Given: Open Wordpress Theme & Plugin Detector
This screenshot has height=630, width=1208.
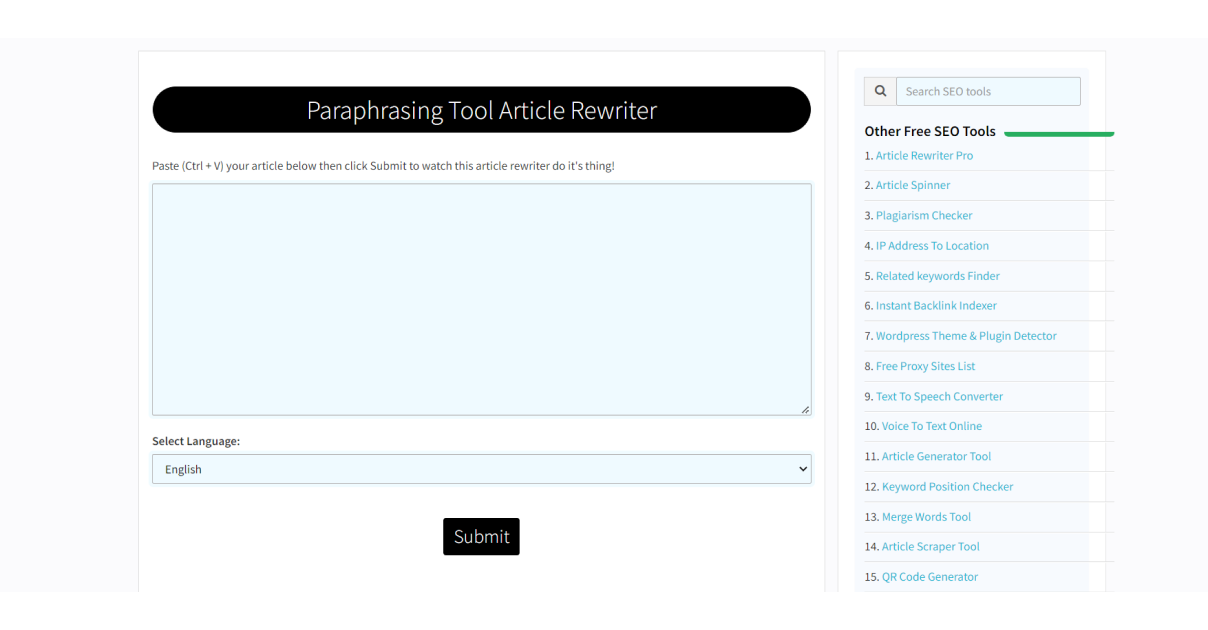Looking at the screenshot, I should 966,336.
